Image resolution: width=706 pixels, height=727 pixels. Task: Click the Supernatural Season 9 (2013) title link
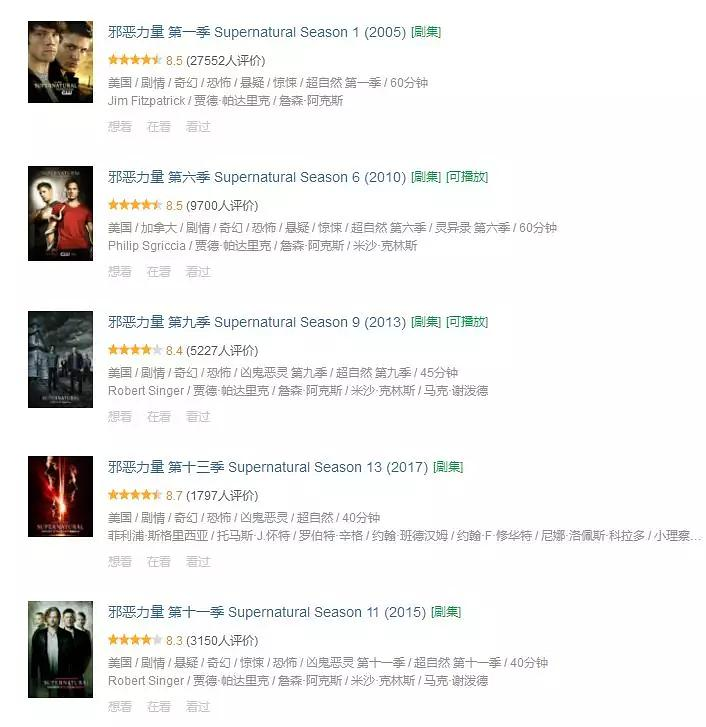coord(257,322)
